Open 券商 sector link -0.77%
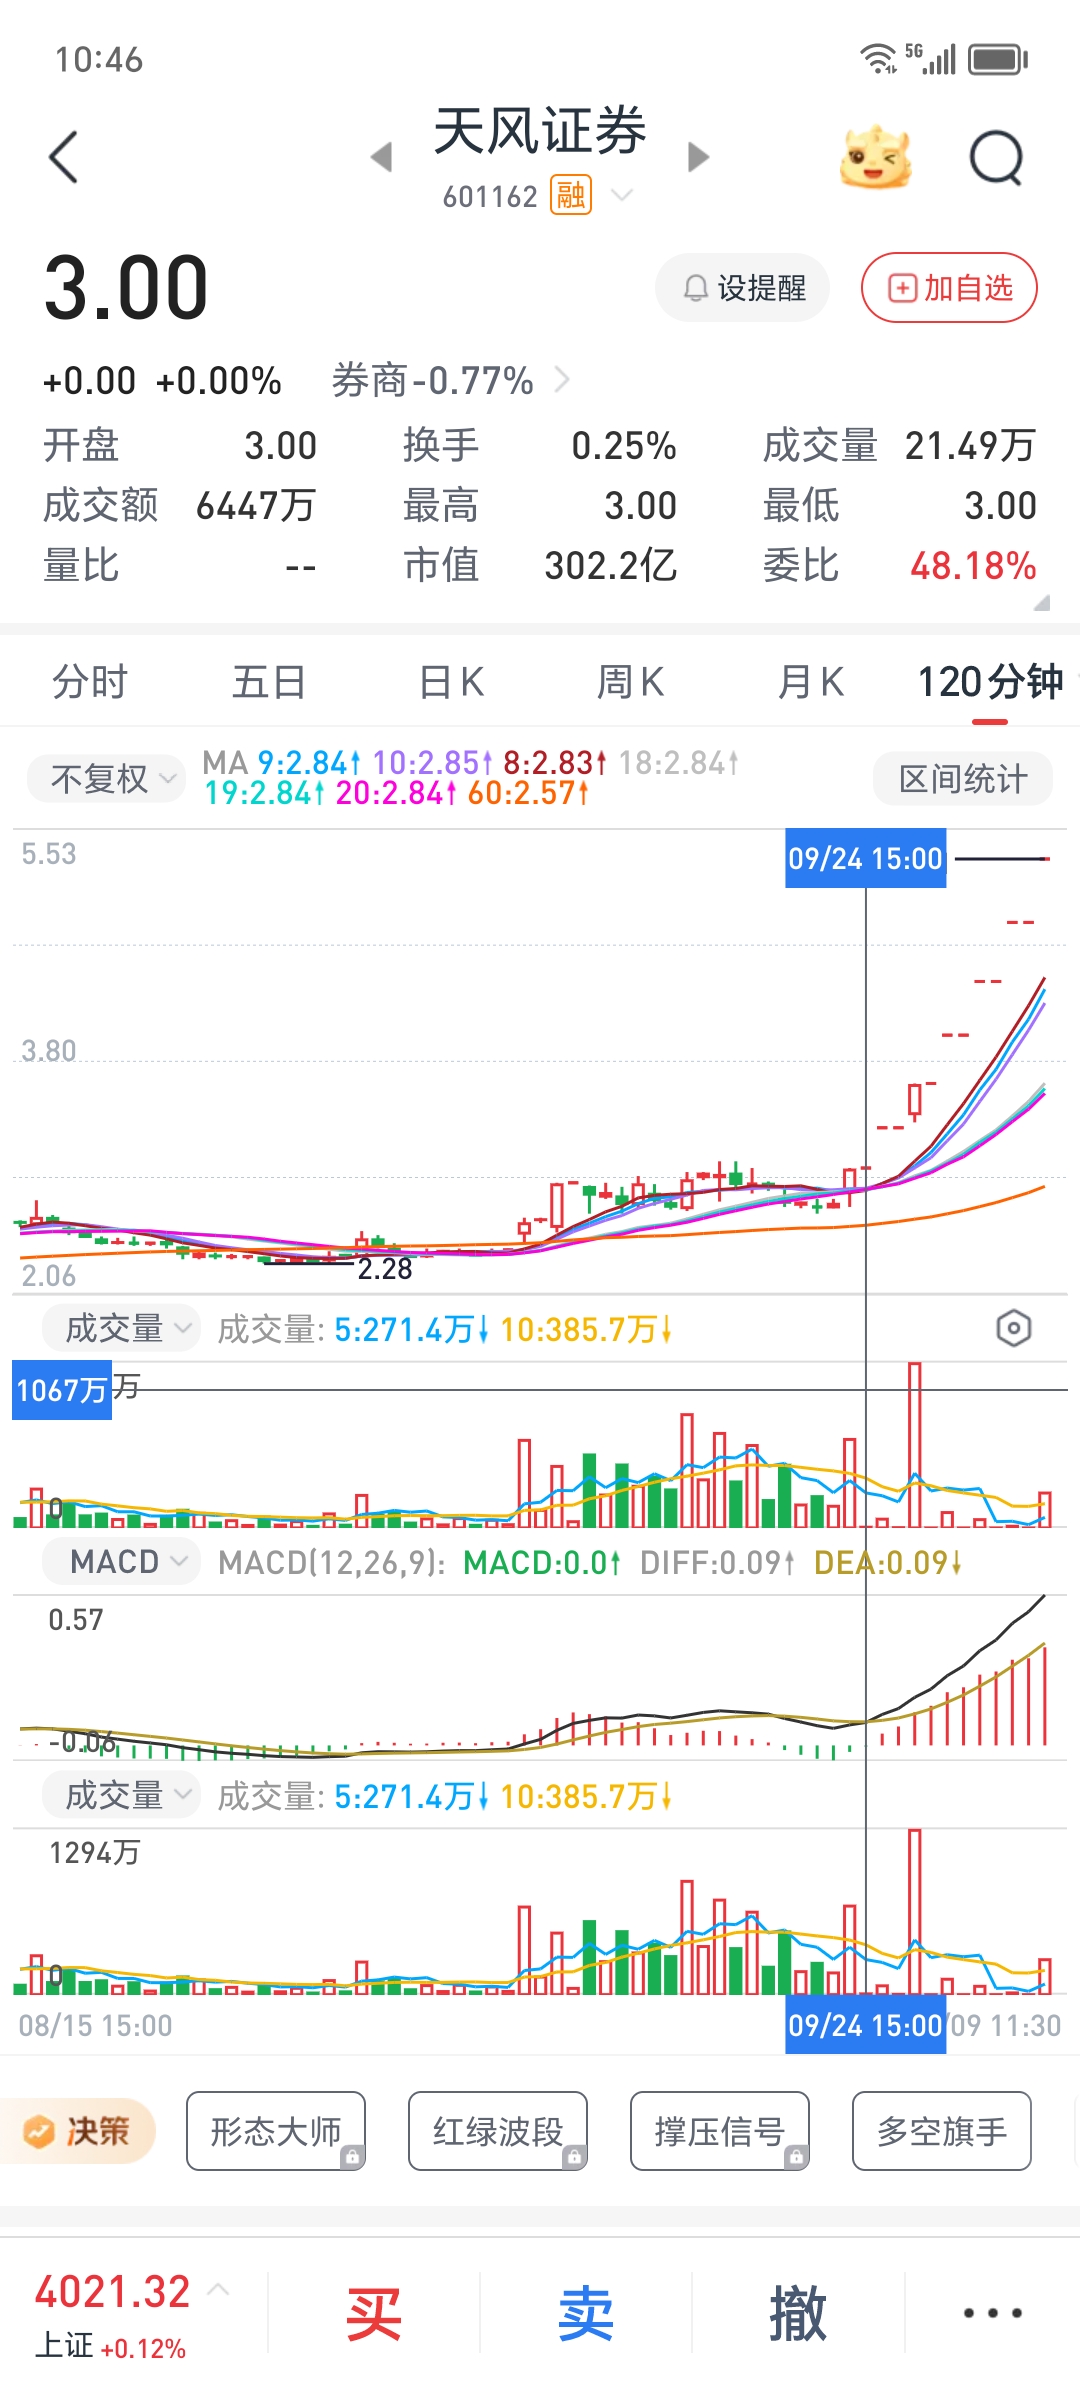 [x=450, y=381]
